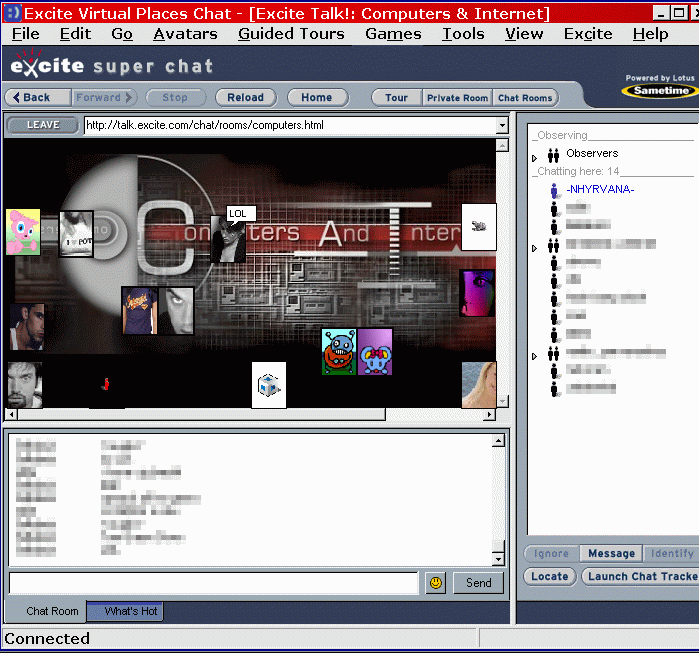Click the LEAVE button

point(43,125)
